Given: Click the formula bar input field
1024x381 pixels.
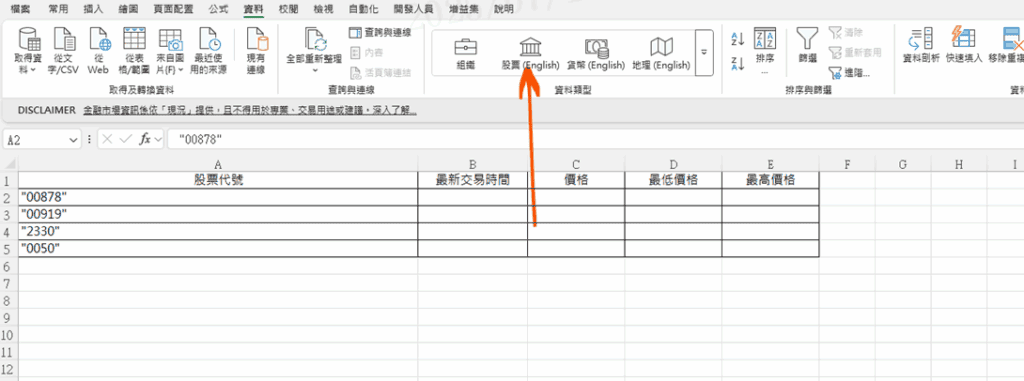Looking at the screenshot, I should (594, 139).
